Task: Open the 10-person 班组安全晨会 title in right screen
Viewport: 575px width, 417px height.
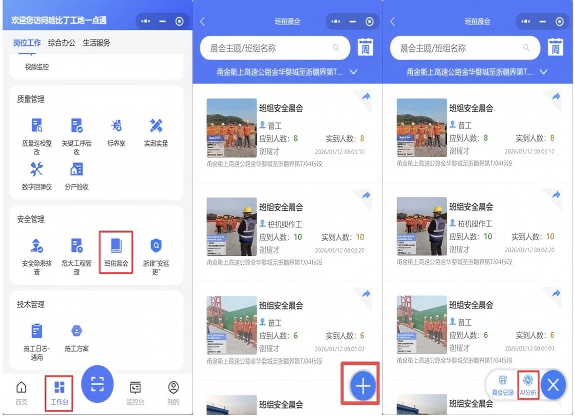Action: point(471,206)
